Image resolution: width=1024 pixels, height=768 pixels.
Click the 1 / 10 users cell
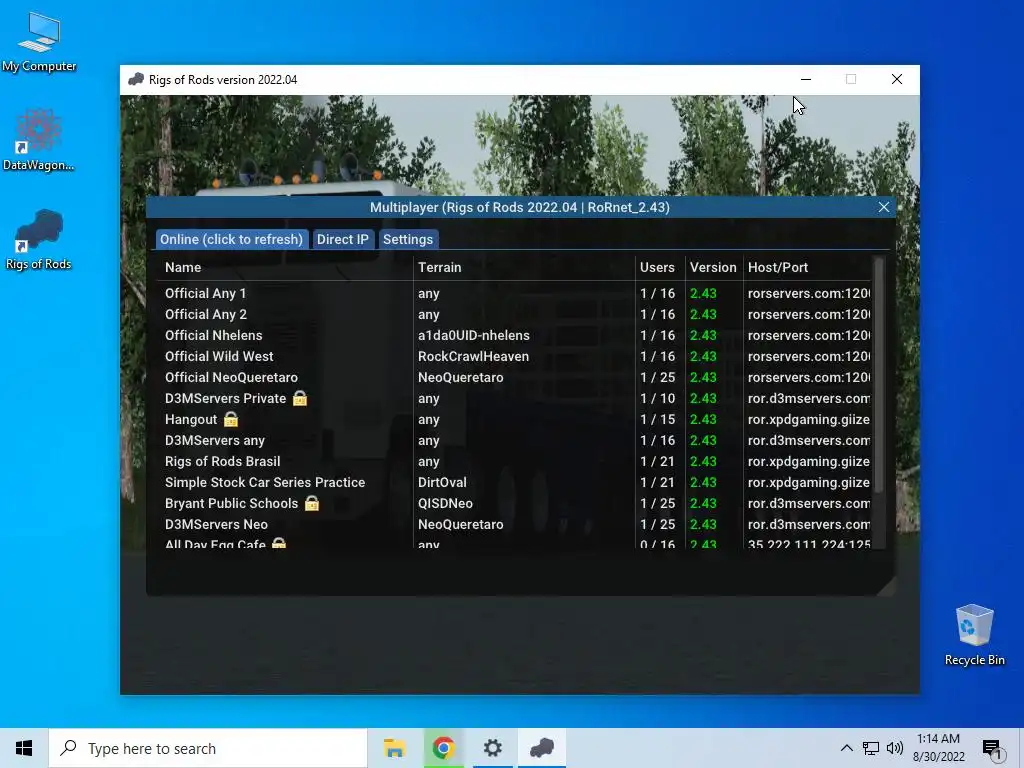[658, 398]
